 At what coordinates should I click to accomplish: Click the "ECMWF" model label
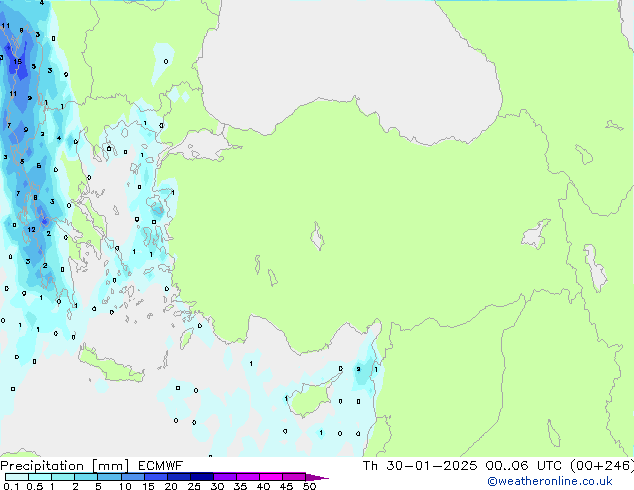click(x=161, y=466)
